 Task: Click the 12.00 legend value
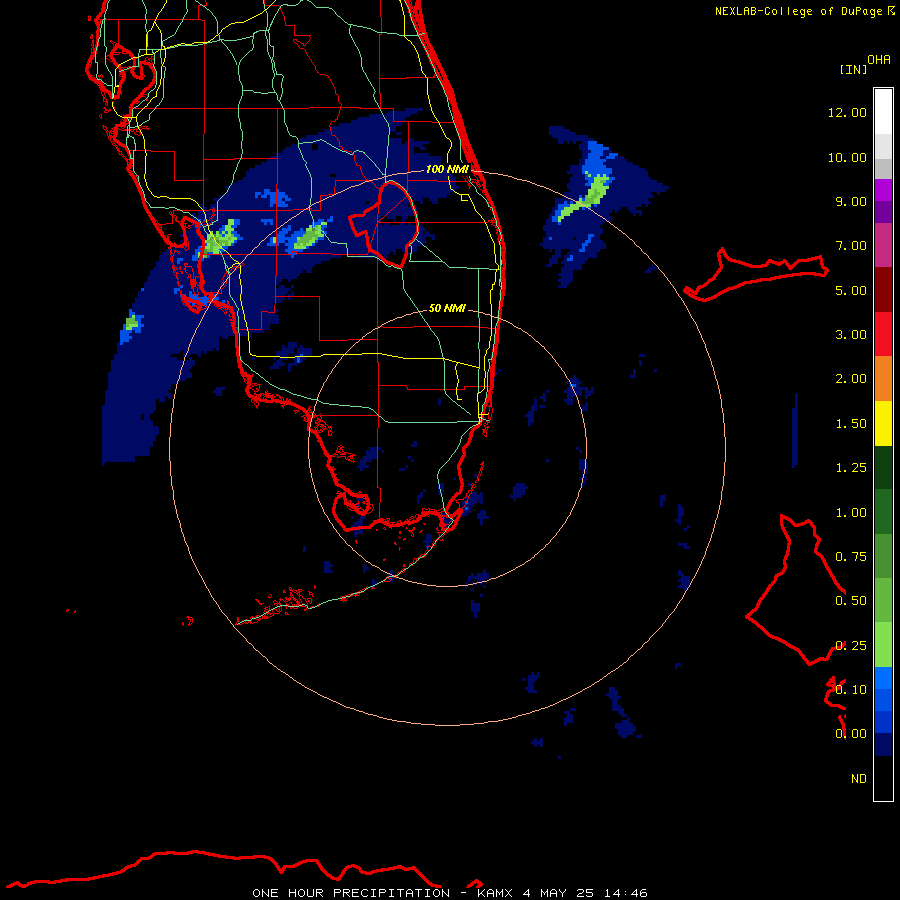(x=847, y=112)
